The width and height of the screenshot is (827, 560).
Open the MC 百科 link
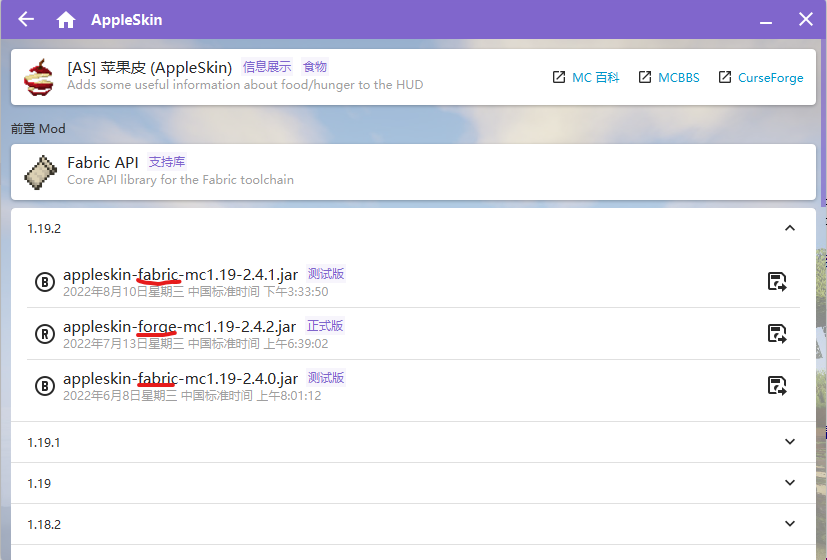[586, 77]
